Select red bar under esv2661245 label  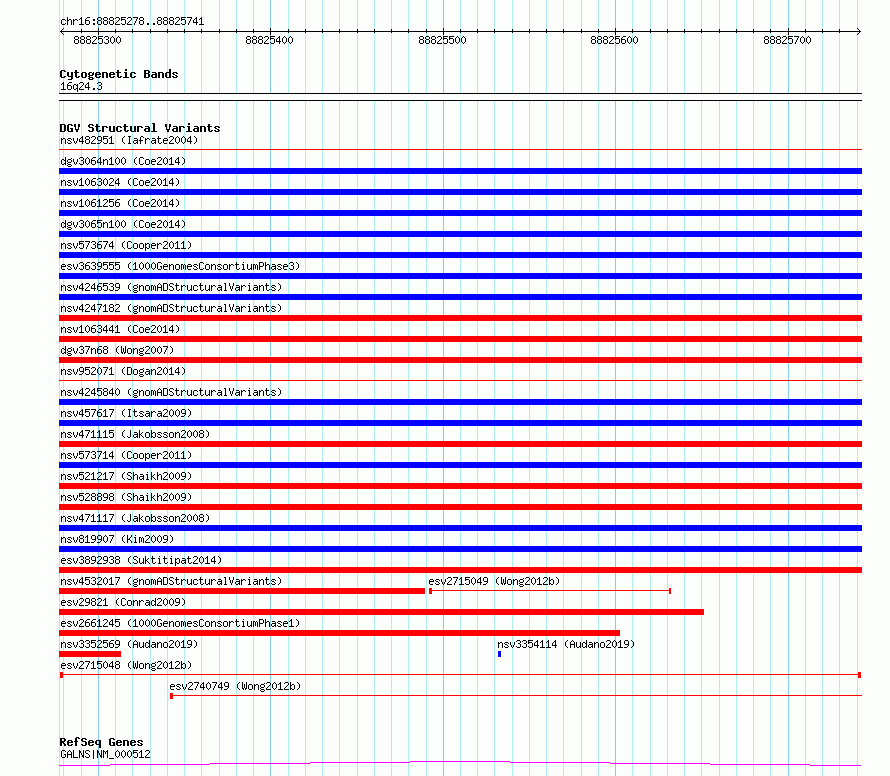click(x=339, y=633)
